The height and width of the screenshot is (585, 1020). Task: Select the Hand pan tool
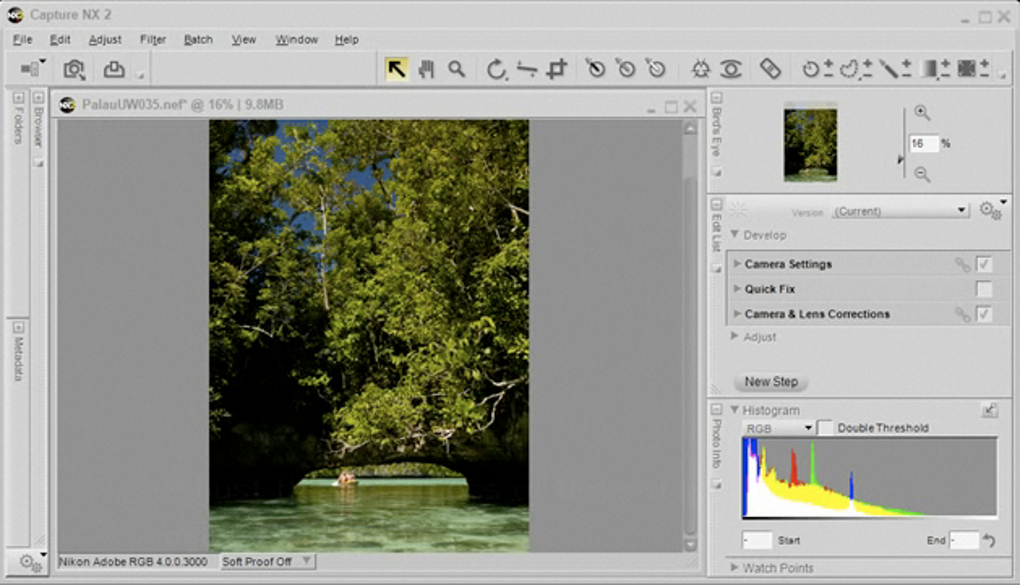click(x=427, y=69)
